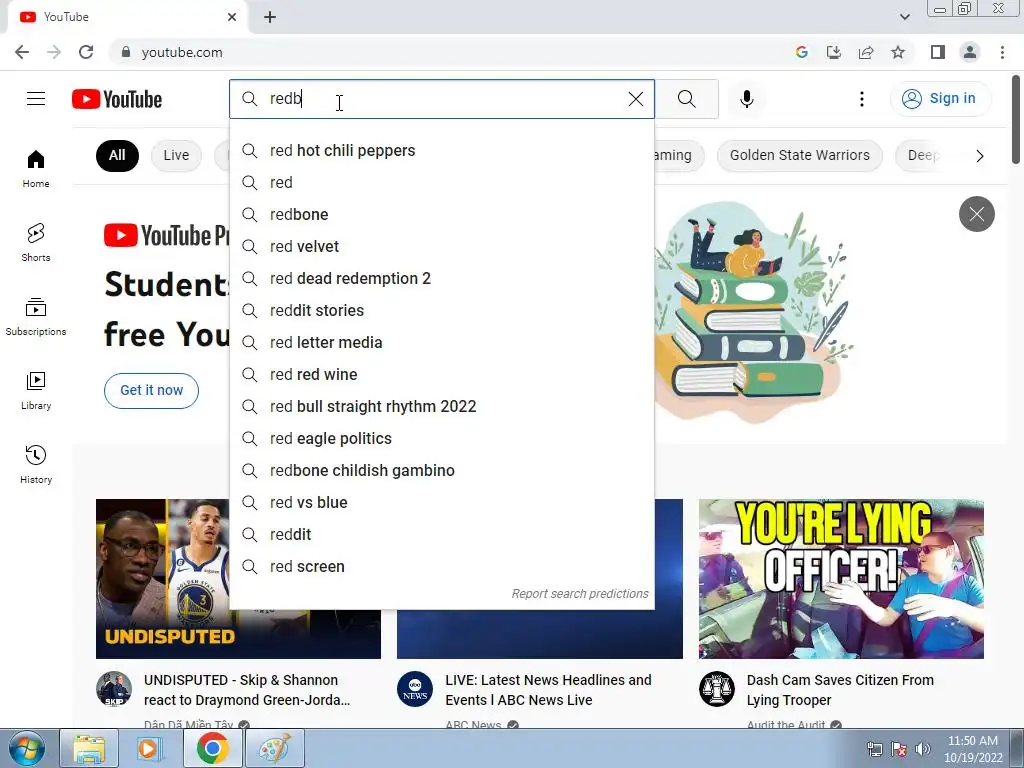Click the magnifier search button
This screenshot has width=1024, height=768.
[686, 99]
